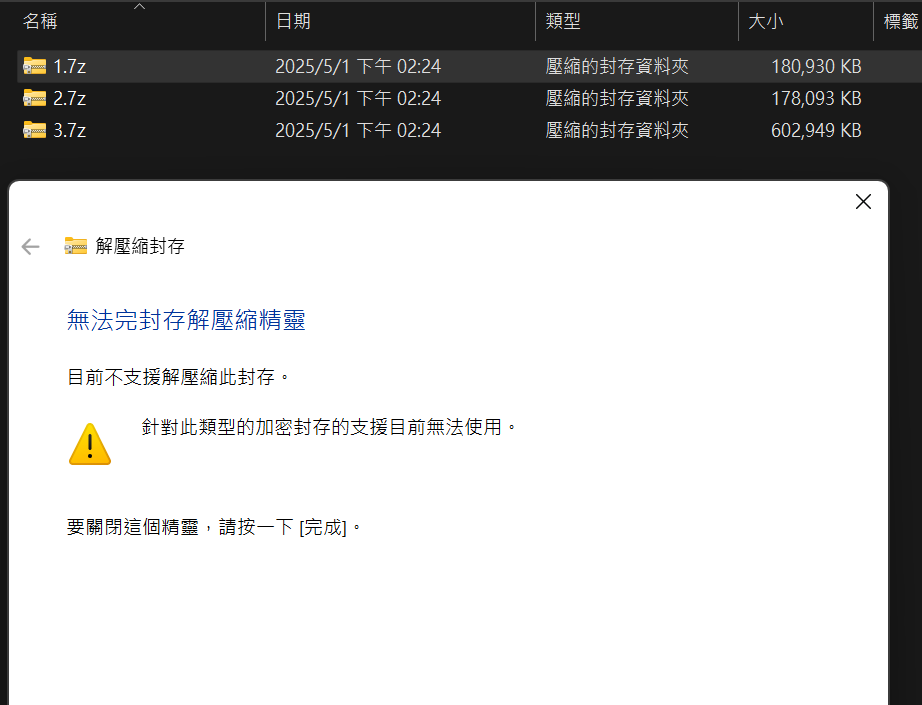Click the 要關閉這個精靈 instruction text
Screen dimensions: 922x705
pos(213,527)
